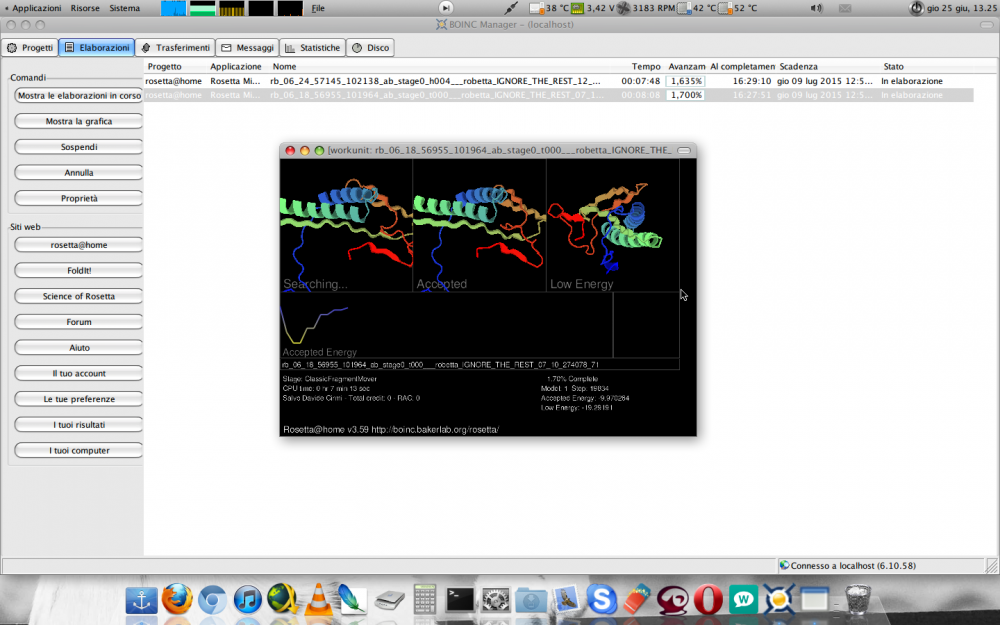The image size is (1000, 625).
Task: Open the Opera browser in the dock
Action: [x=707, y=599]
